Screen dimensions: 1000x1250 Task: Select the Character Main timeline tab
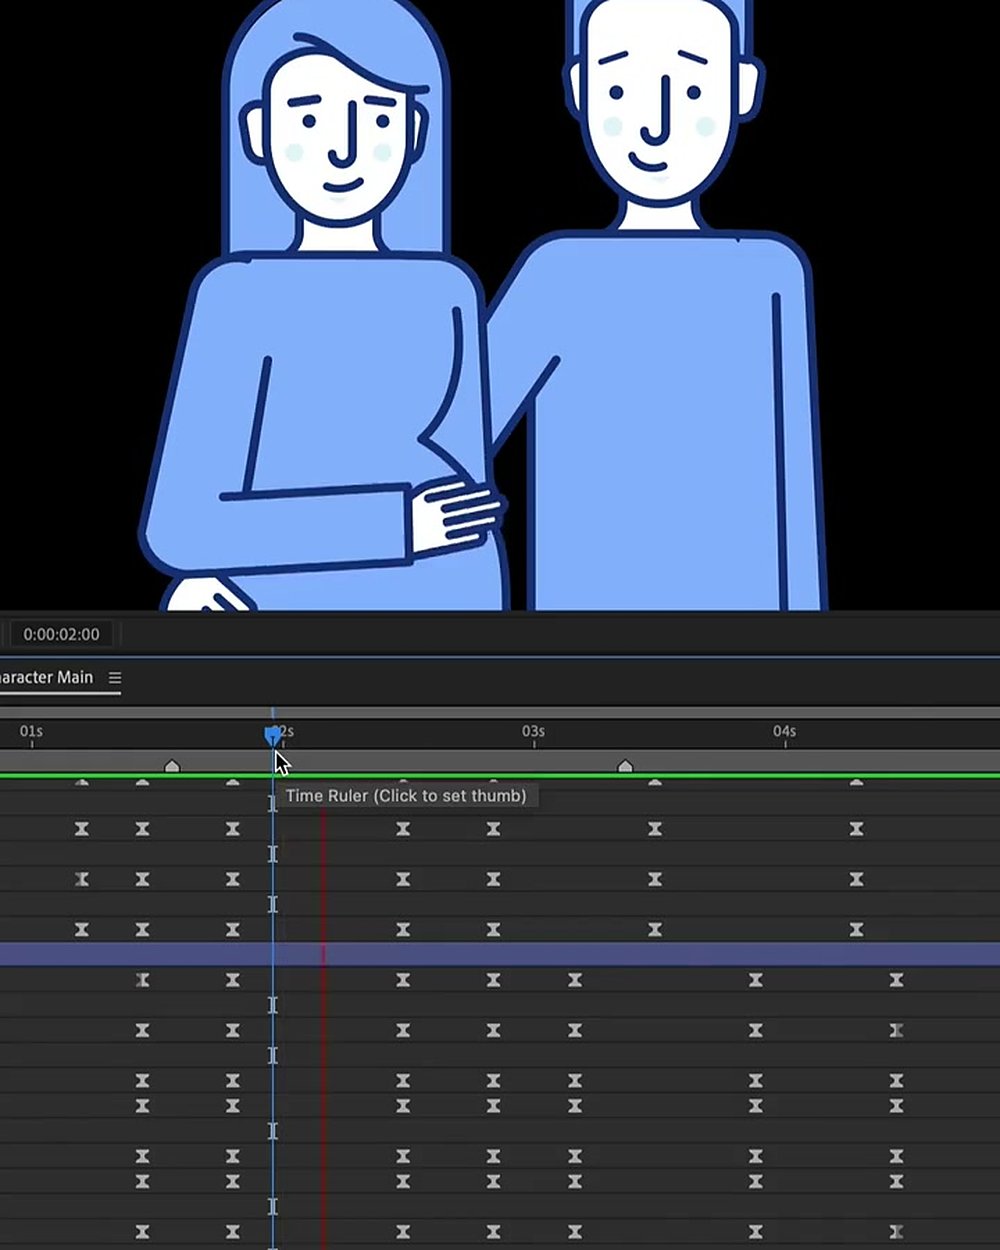click(46, 677)
